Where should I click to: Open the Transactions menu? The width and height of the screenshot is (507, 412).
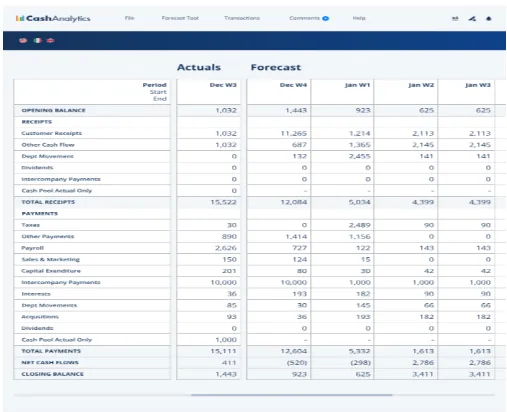coord(242,18)
